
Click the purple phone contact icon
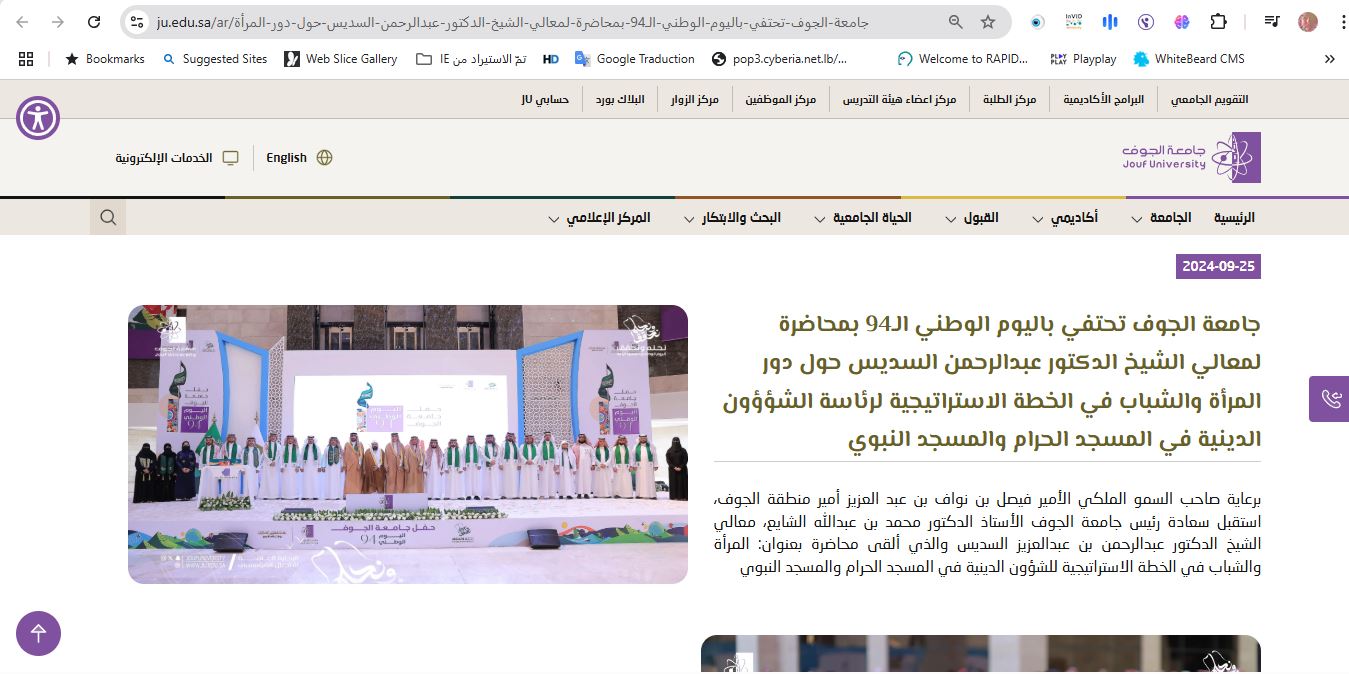(1330, 399)
